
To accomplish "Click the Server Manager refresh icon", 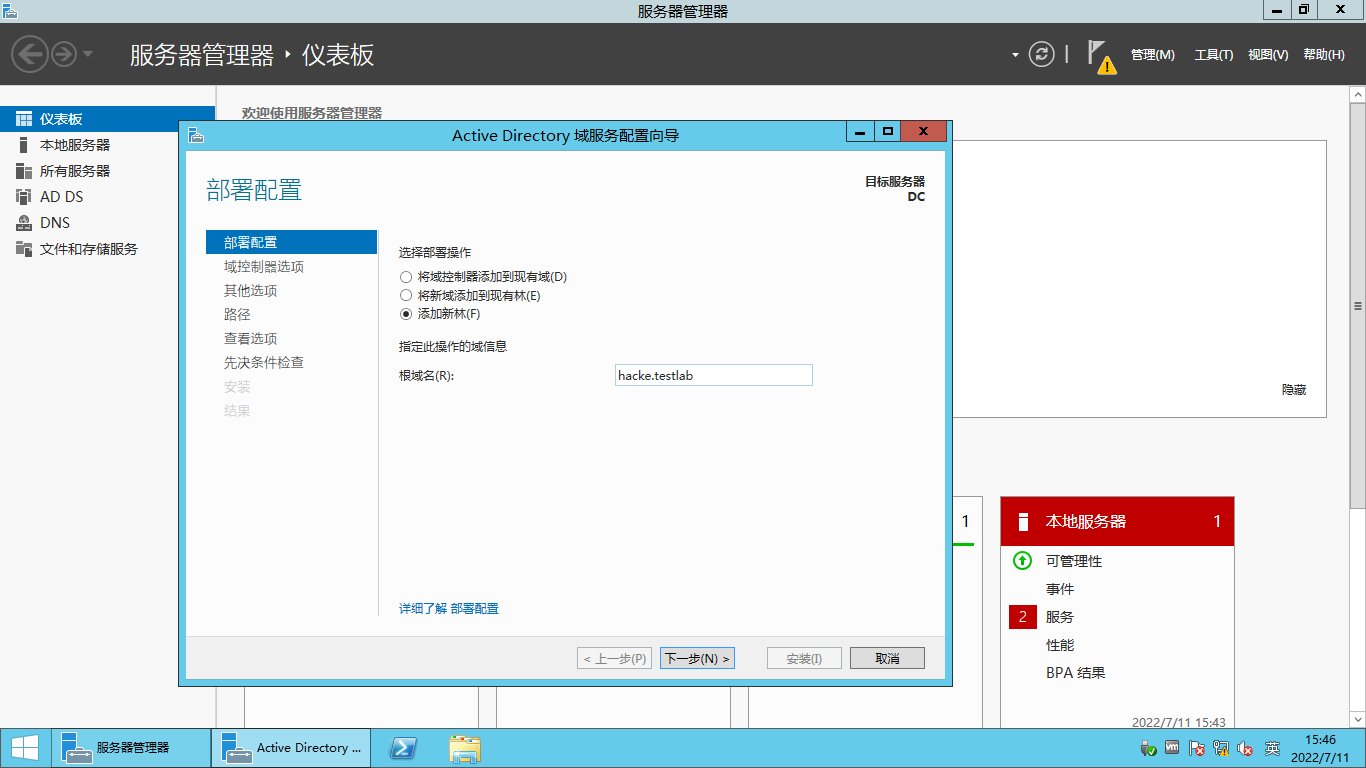I will [x=1043, y=54].
